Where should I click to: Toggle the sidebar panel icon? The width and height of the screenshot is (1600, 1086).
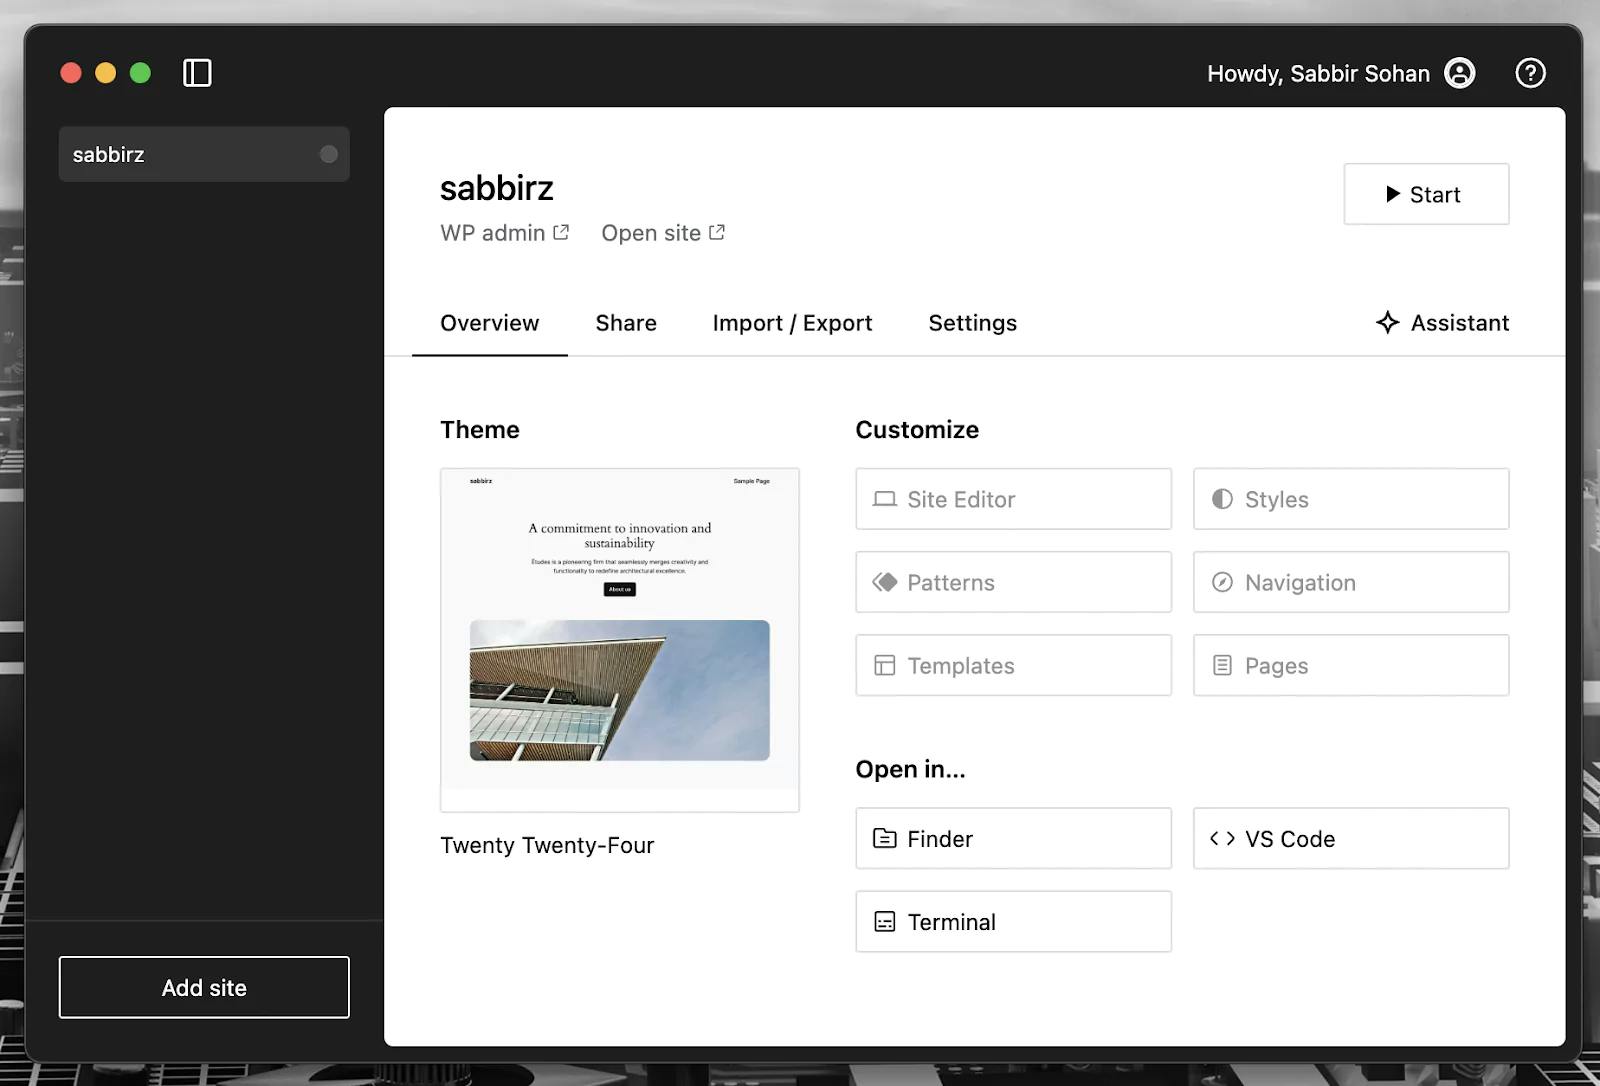(197, 73)
